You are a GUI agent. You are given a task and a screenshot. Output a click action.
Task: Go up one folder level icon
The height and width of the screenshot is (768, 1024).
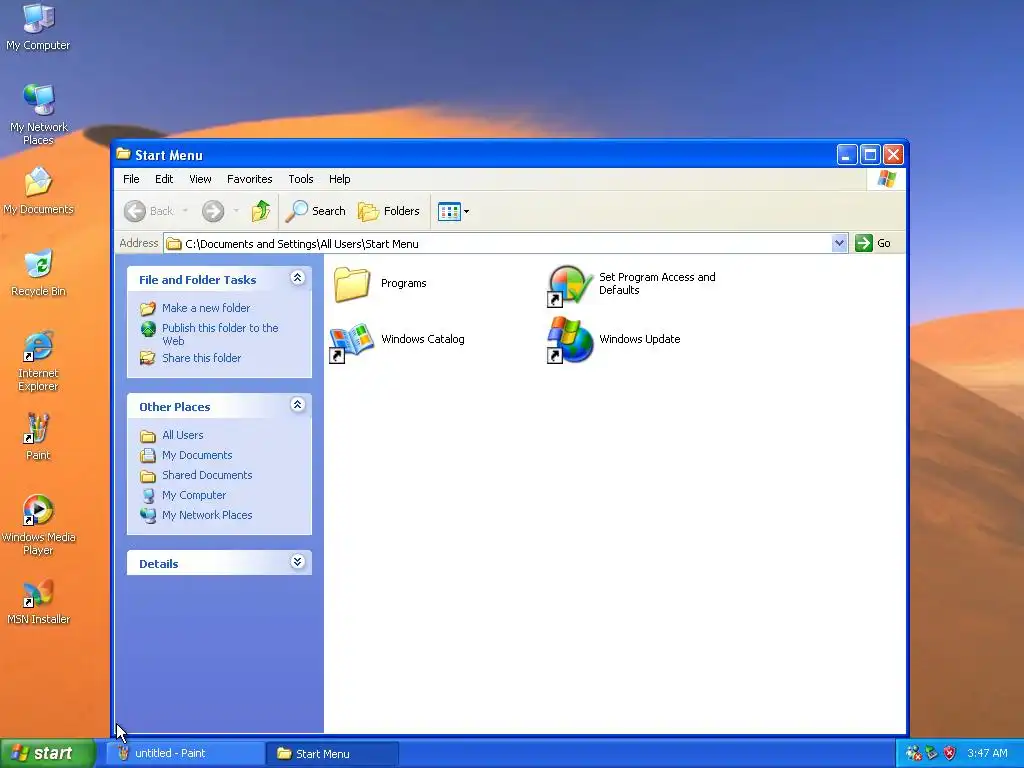261,211
